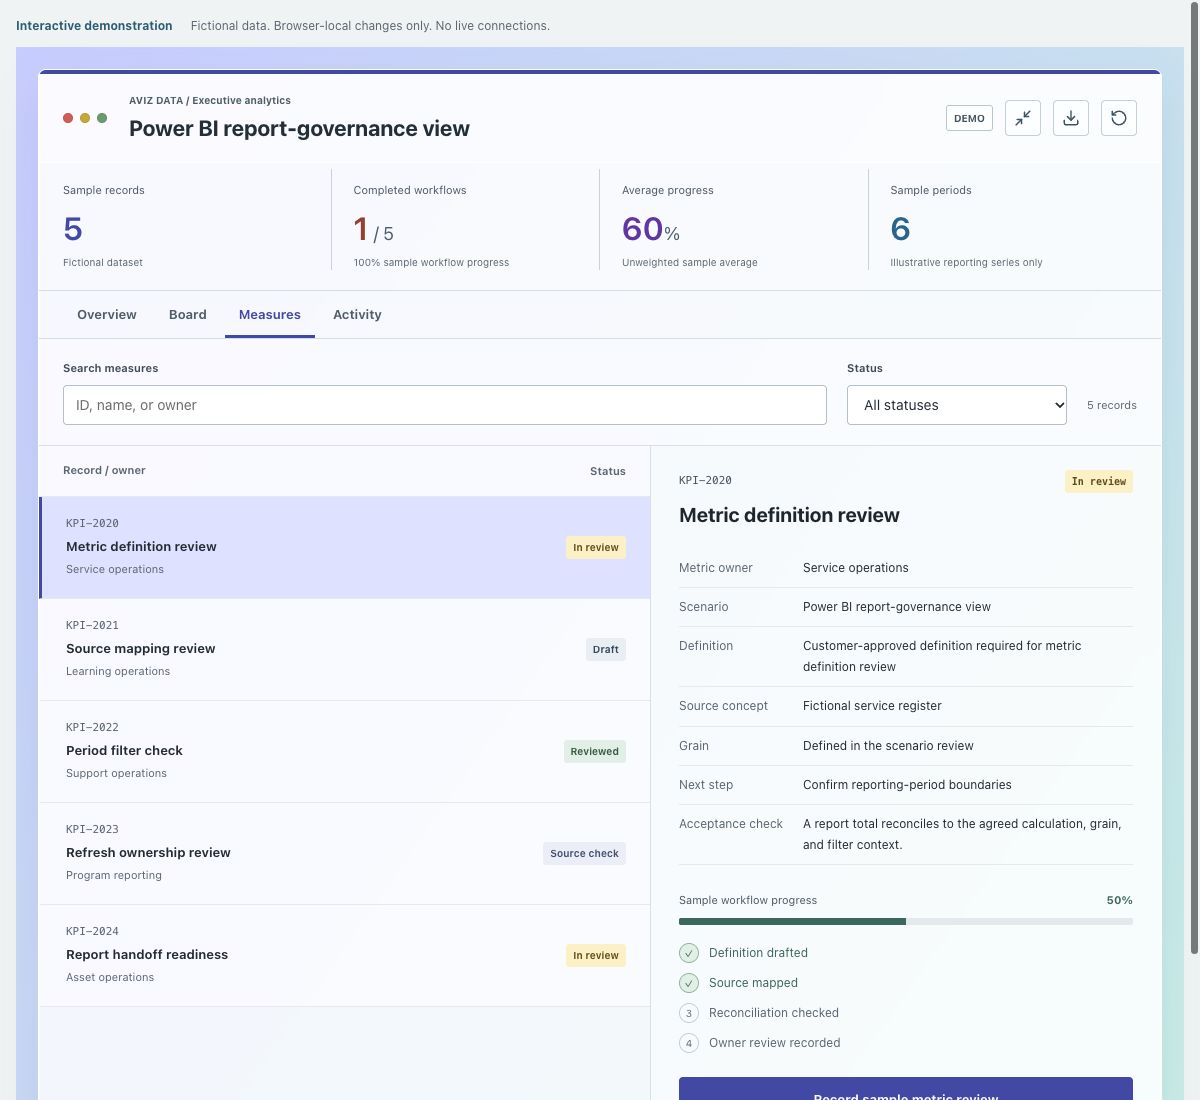Click the Reviewed status badge on KPI-2022
1200x1100 pixels.
(595, 751)
